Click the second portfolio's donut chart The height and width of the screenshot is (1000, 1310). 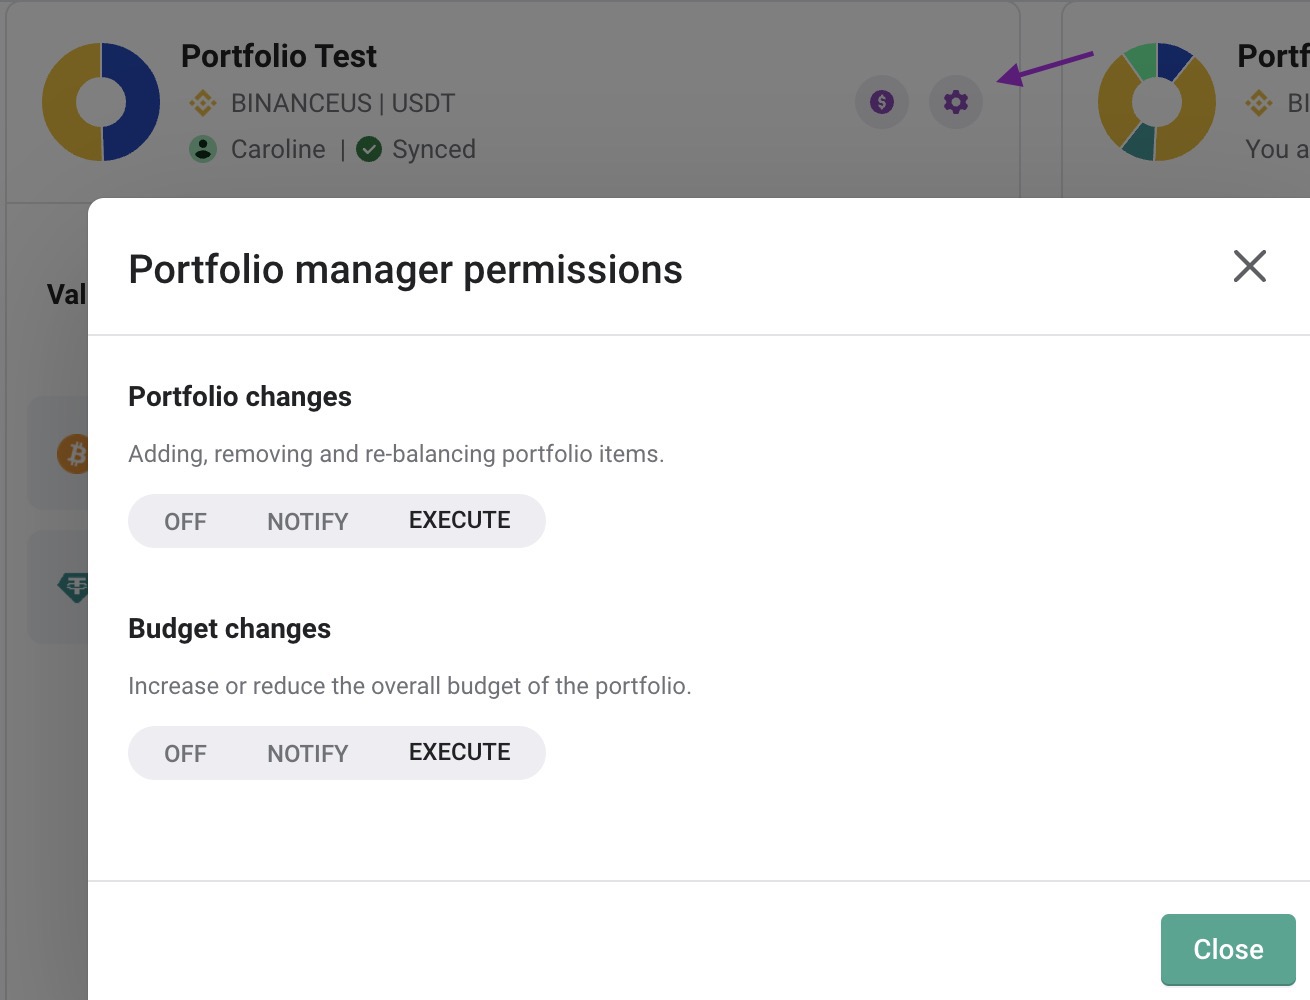pyautogui.click(x=1157, y=102)
